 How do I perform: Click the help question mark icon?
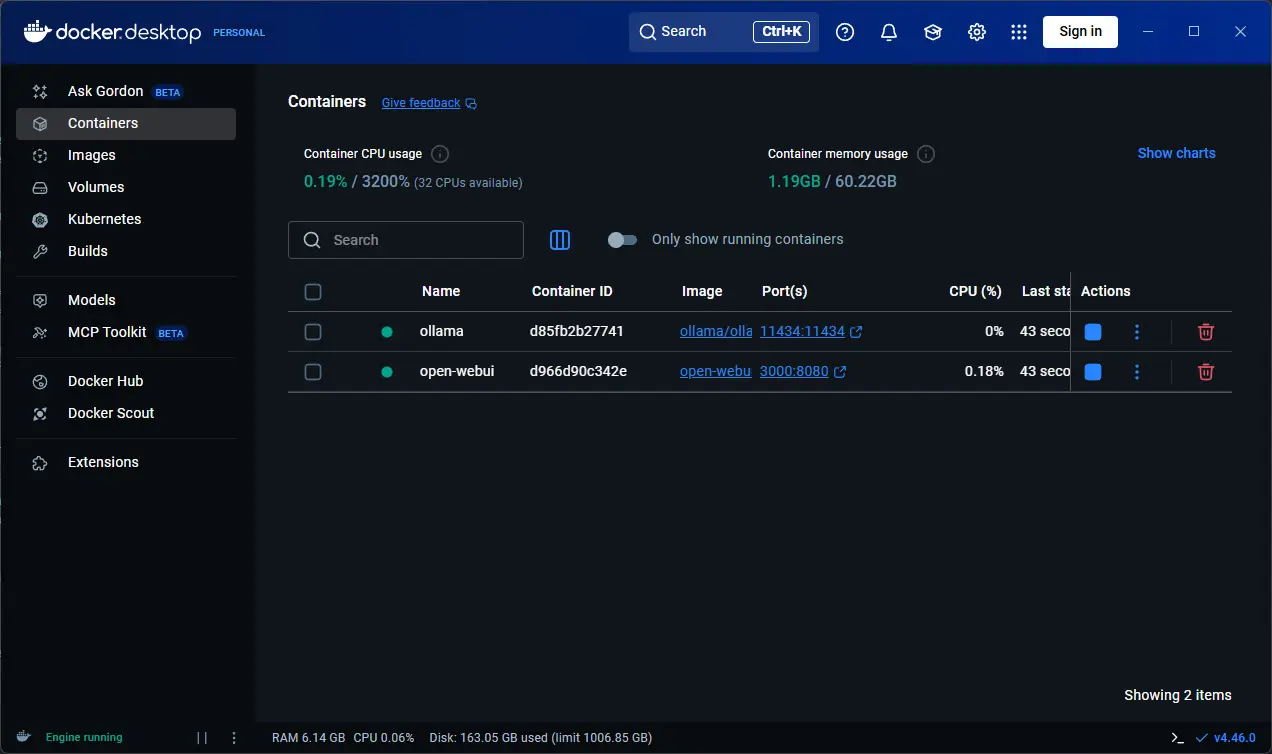[845, 32]
